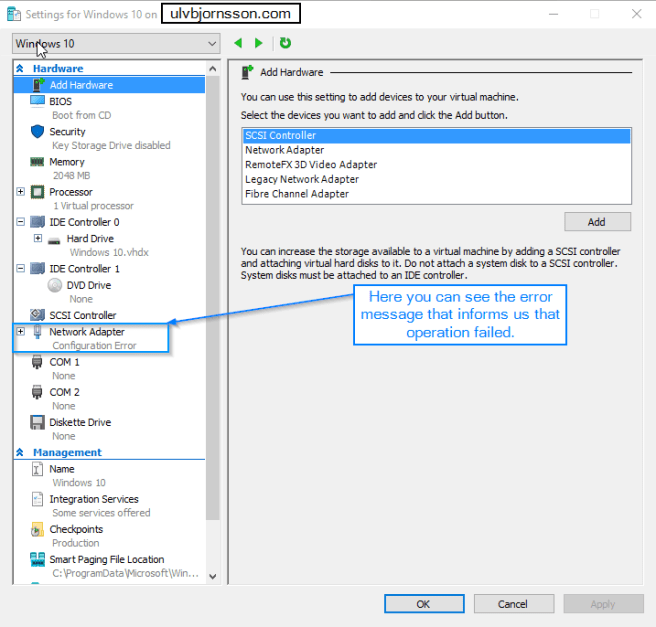Click the BIOS monitor icon

pyautogui.click(x=37, y=101)
